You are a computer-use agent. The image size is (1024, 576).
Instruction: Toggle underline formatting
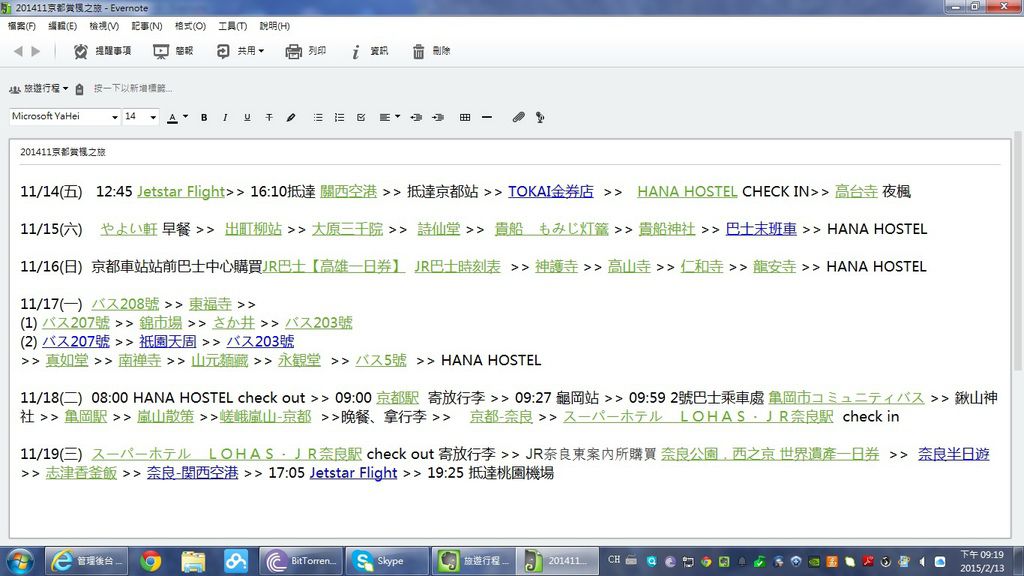(246, 117)
